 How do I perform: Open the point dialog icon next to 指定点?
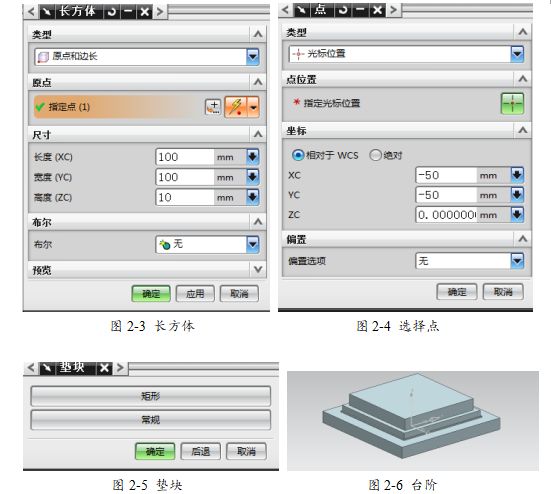pyautogui.click(x=213, y=107)
